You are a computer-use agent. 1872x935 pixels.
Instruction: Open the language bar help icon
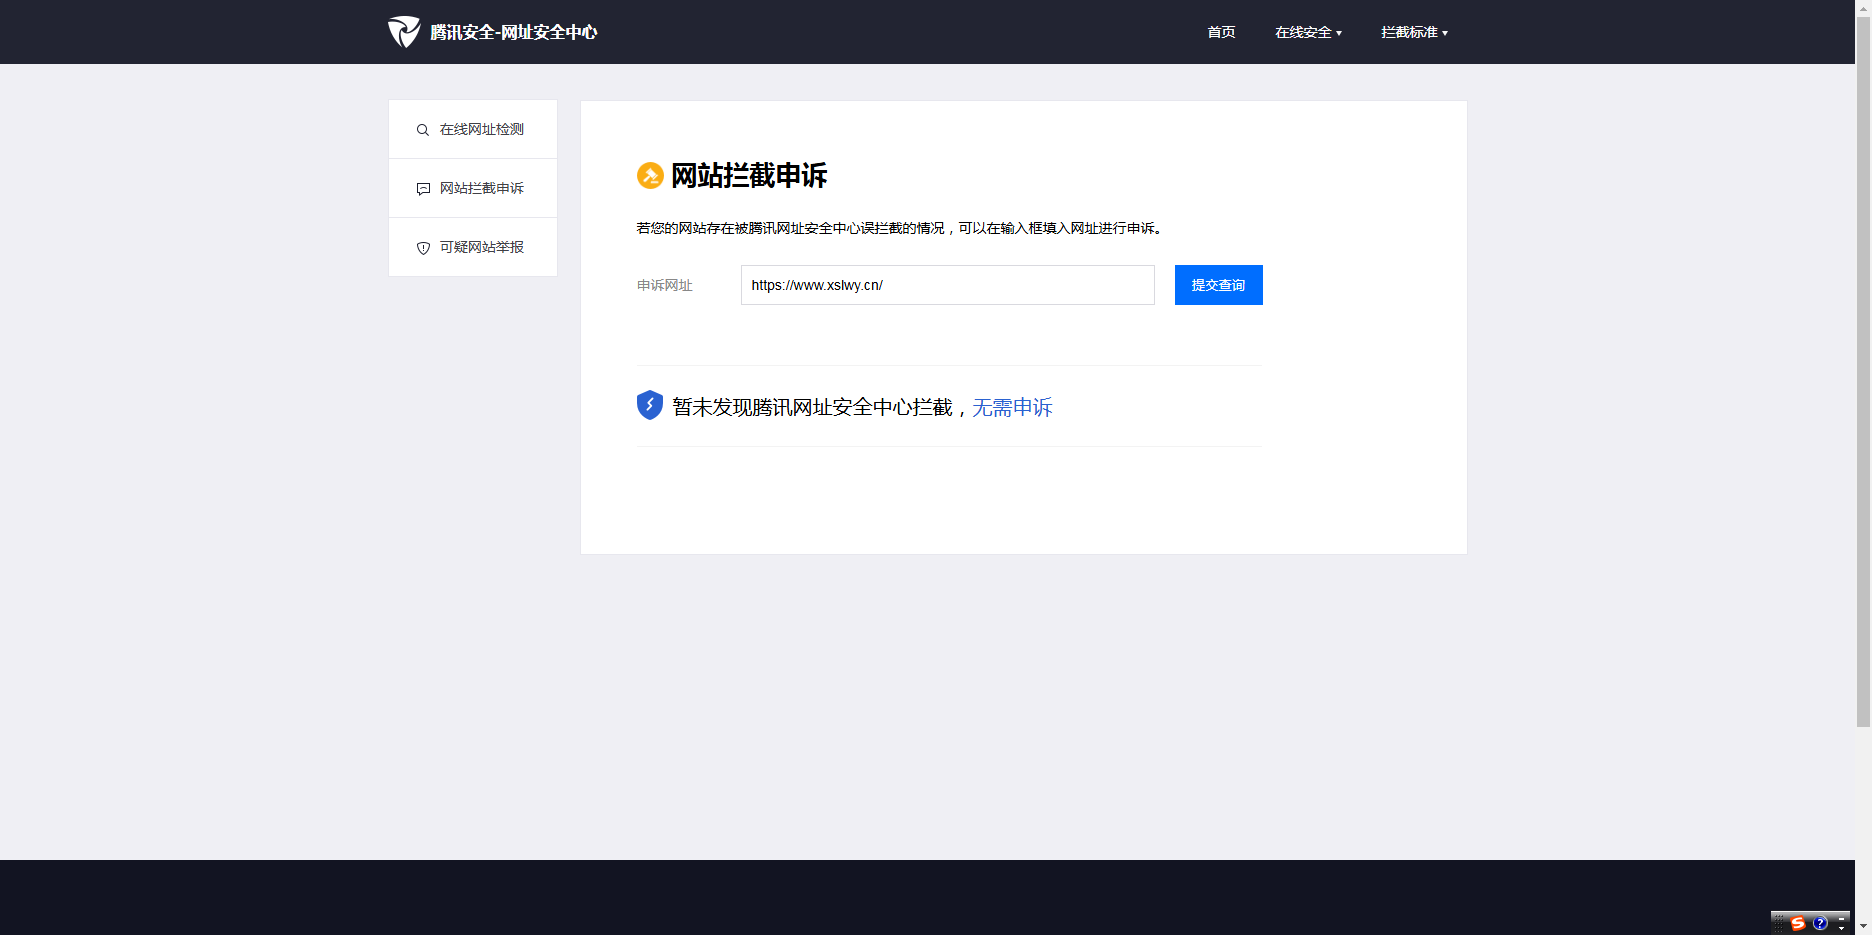pyautogui.click(x=1820, y=923)
